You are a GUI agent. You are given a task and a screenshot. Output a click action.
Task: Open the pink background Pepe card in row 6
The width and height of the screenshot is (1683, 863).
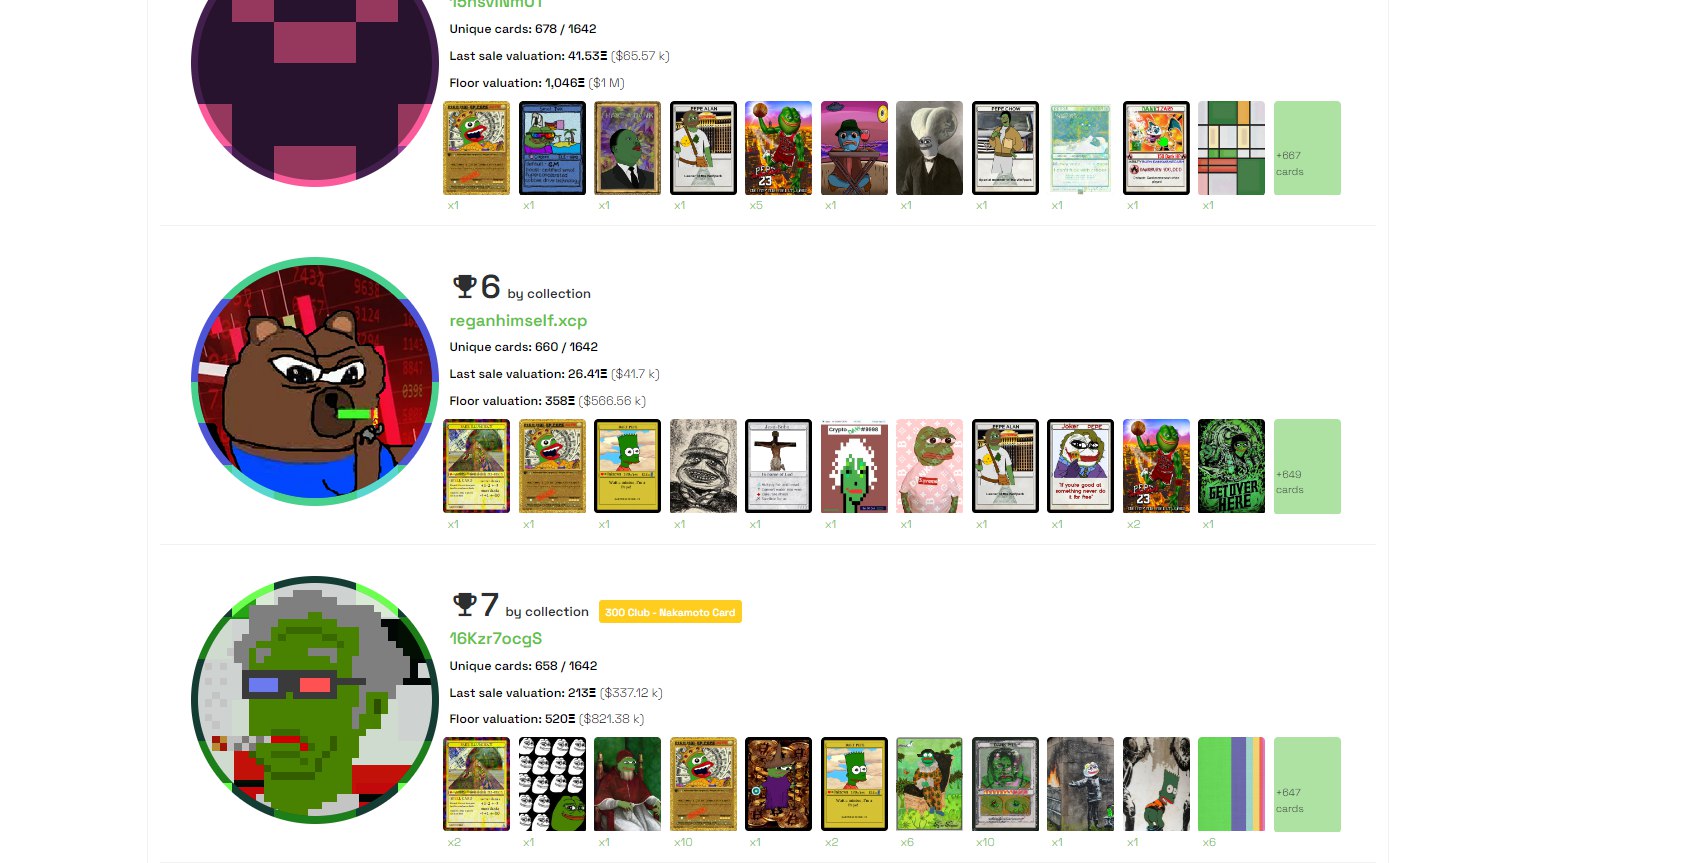tap(929, 466)
